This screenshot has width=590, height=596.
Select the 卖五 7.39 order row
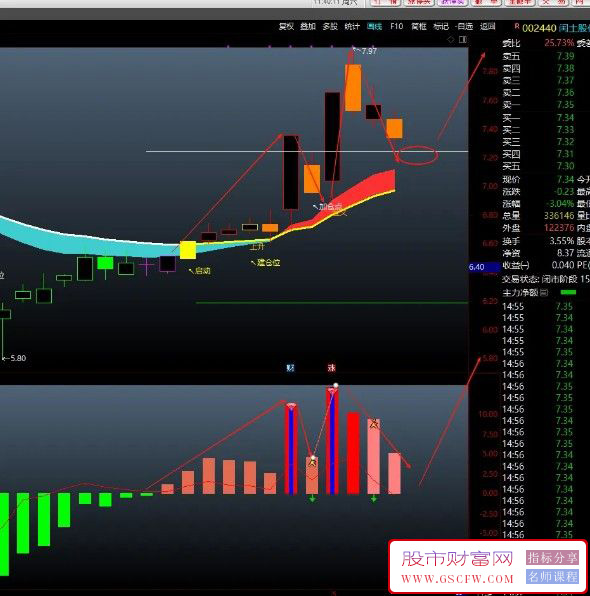pyautogui.click(x=538, y=56)
